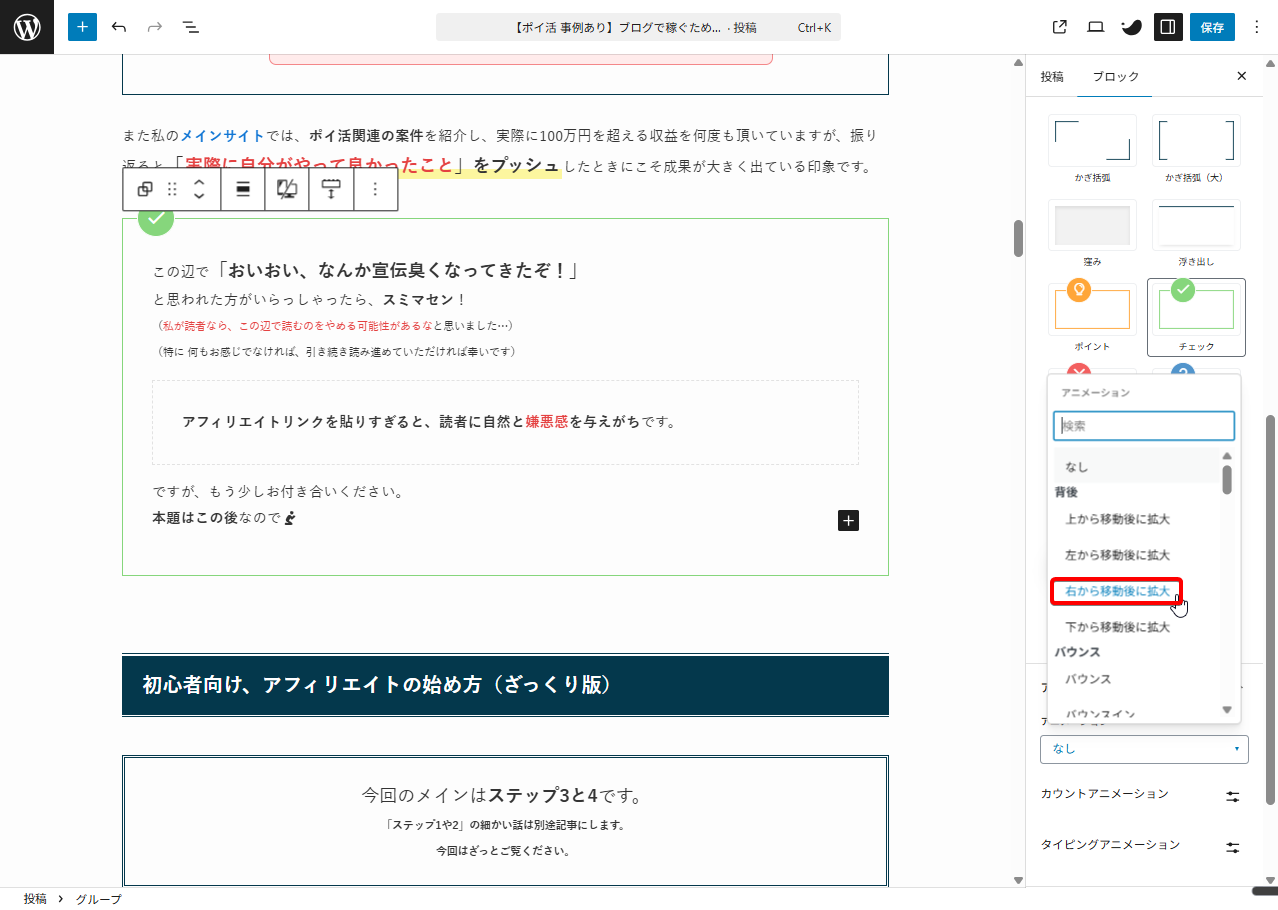Open the editor options menu
The image size is (1278, 910).
click(1257, 27)
